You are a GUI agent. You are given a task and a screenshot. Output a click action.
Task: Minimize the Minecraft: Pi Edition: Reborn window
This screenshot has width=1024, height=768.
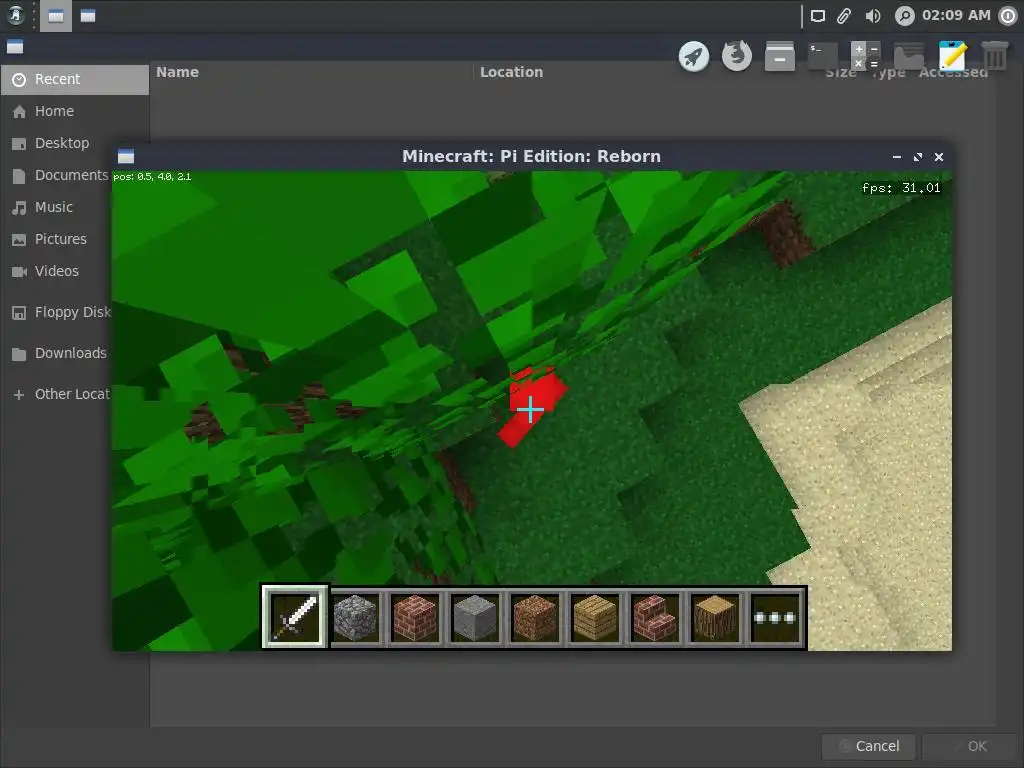coord(897,157)
